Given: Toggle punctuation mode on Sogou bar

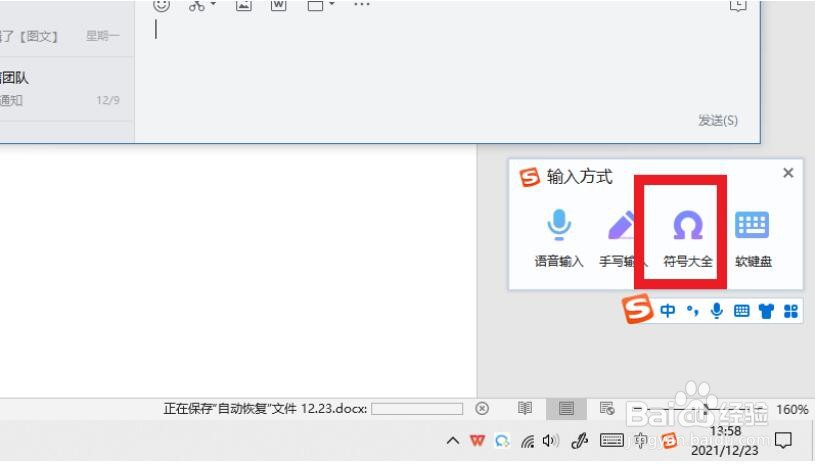Looking at the screenshot, I should 692,311.
